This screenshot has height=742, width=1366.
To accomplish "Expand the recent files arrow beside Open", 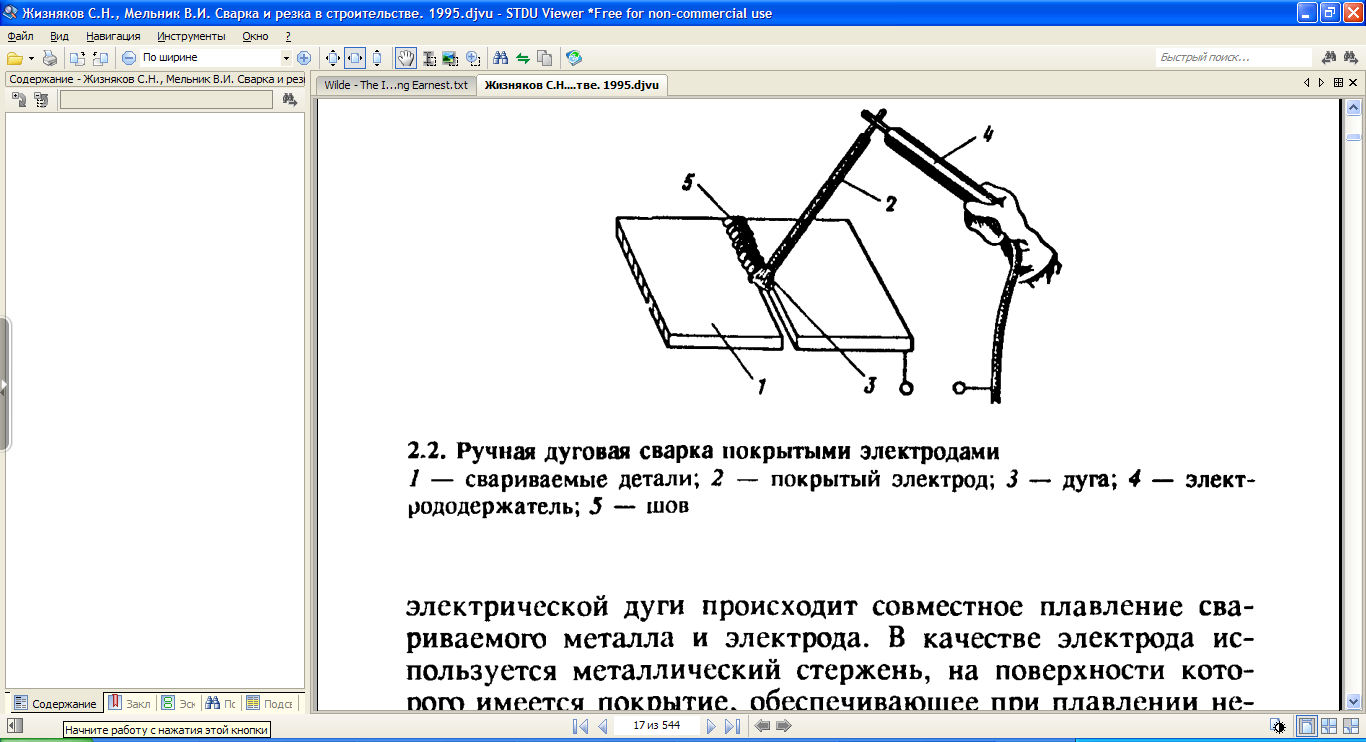I will [32, 58].
